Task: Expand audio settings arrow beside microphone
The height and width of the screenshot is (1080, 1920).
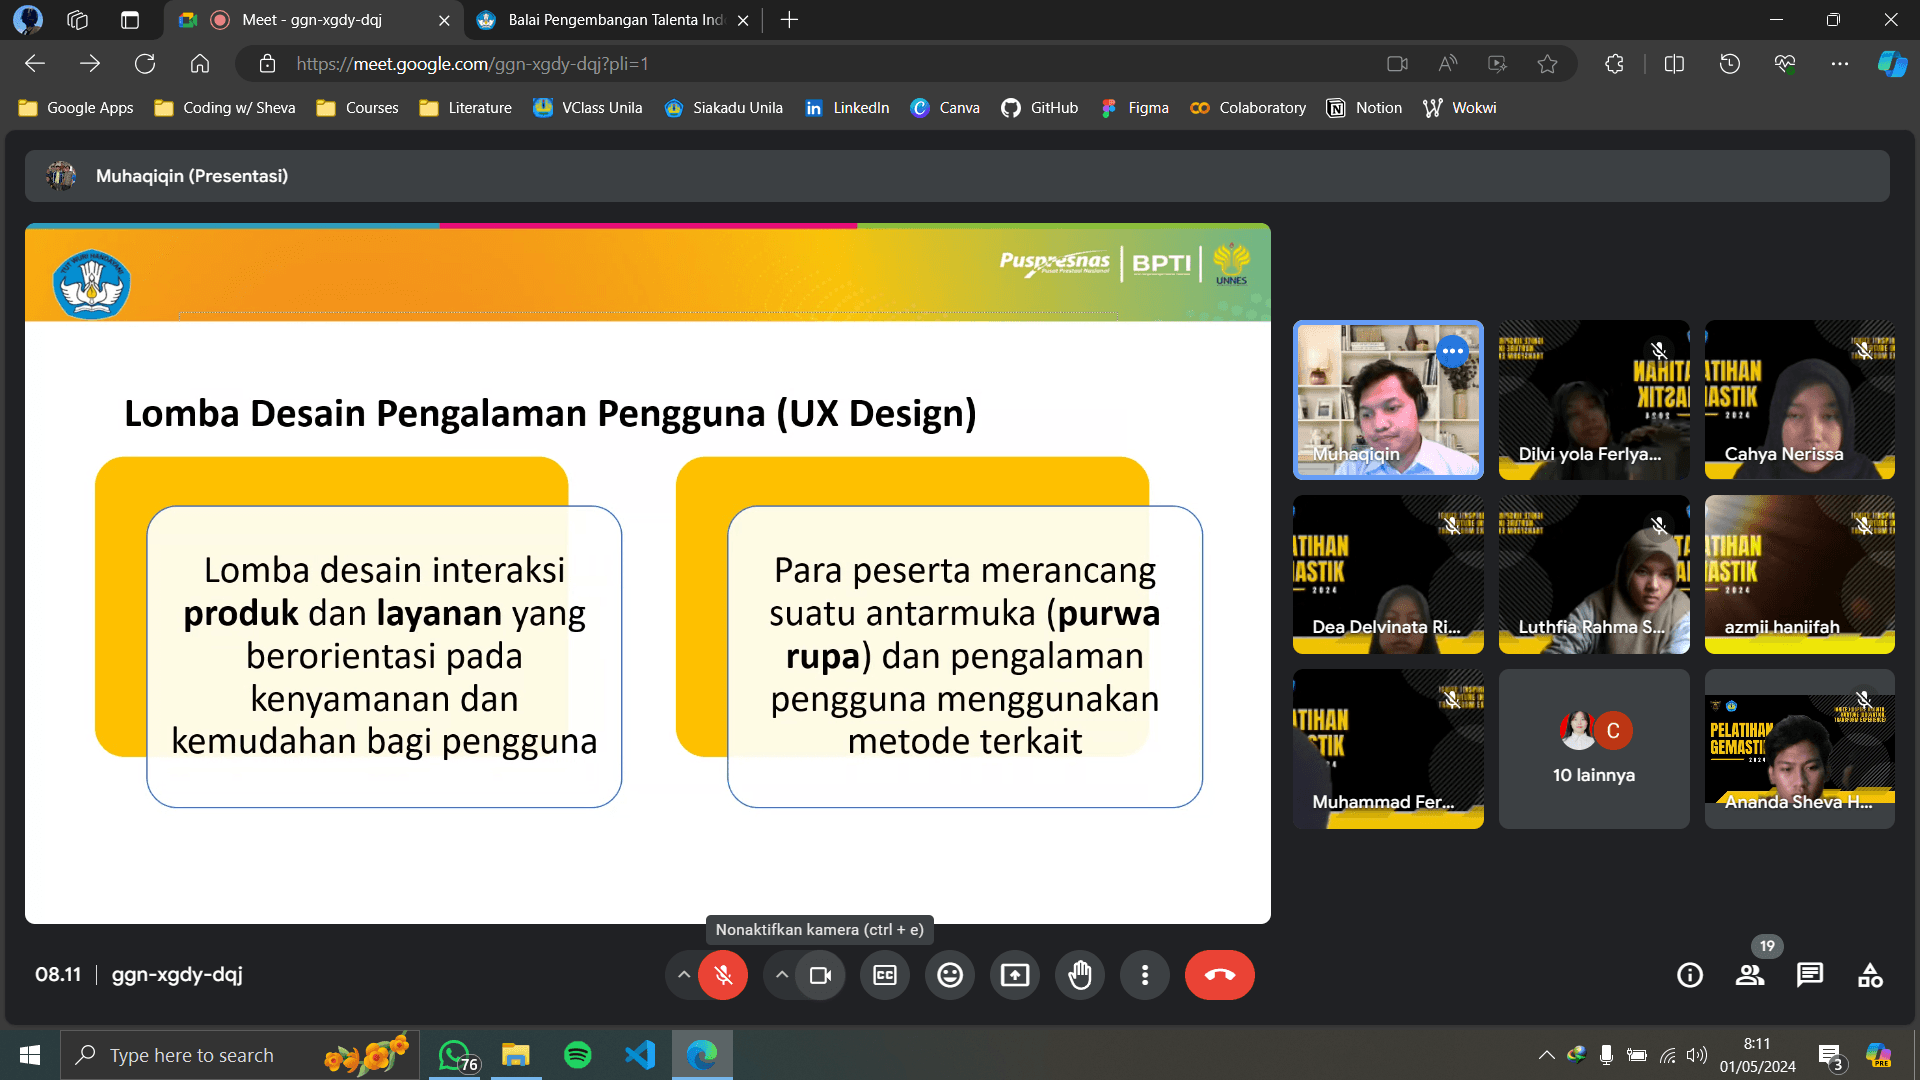Action: 684,975
